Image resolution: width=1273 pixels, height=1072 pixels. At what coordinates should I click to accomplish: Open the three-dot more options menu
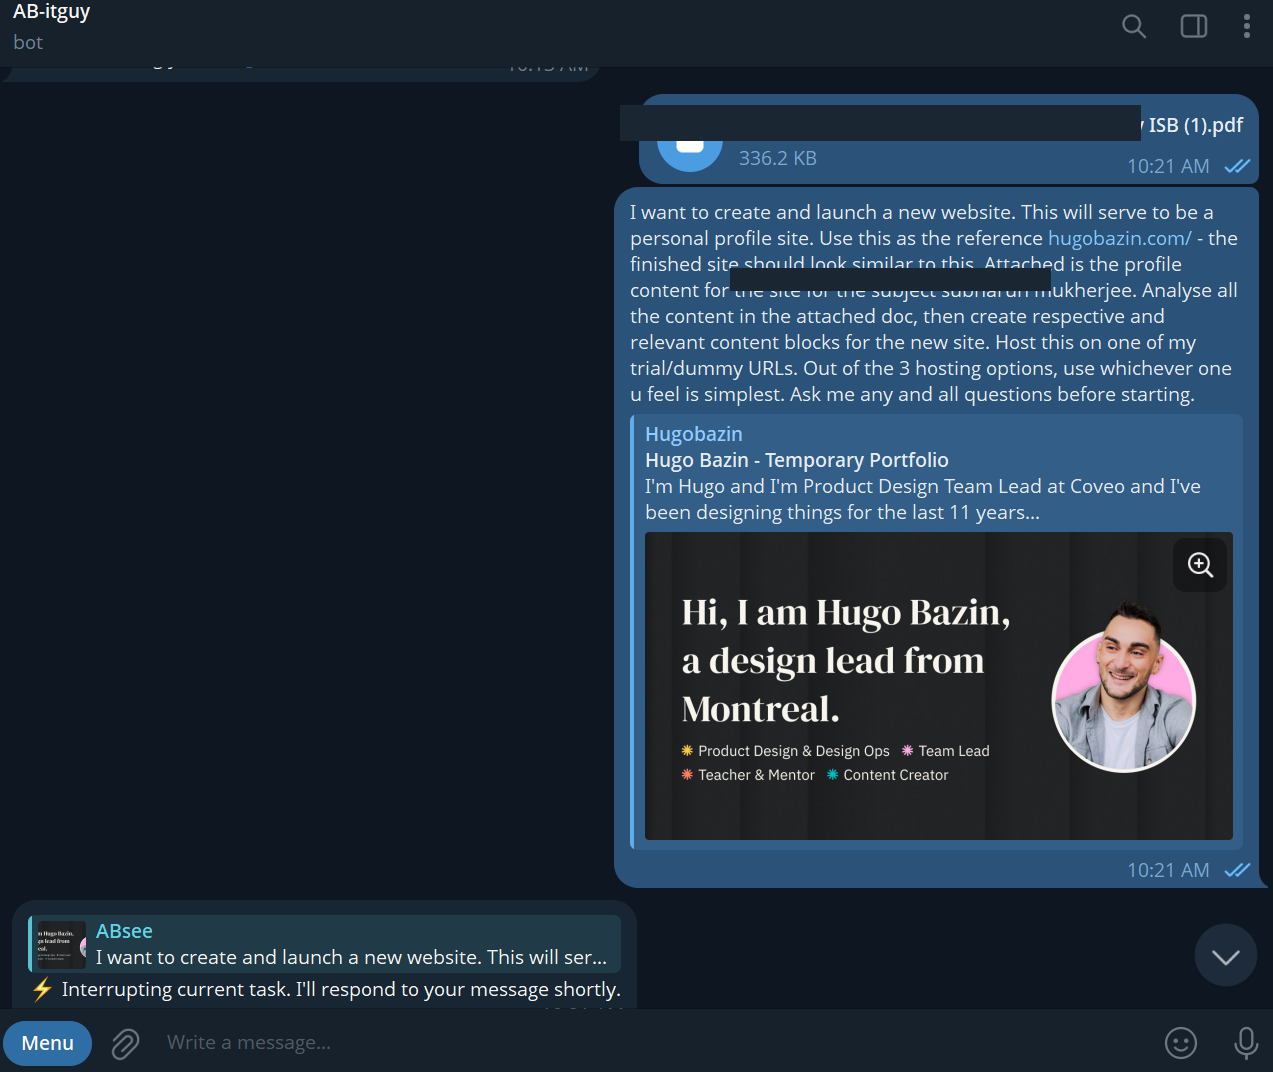(1246, 26)
